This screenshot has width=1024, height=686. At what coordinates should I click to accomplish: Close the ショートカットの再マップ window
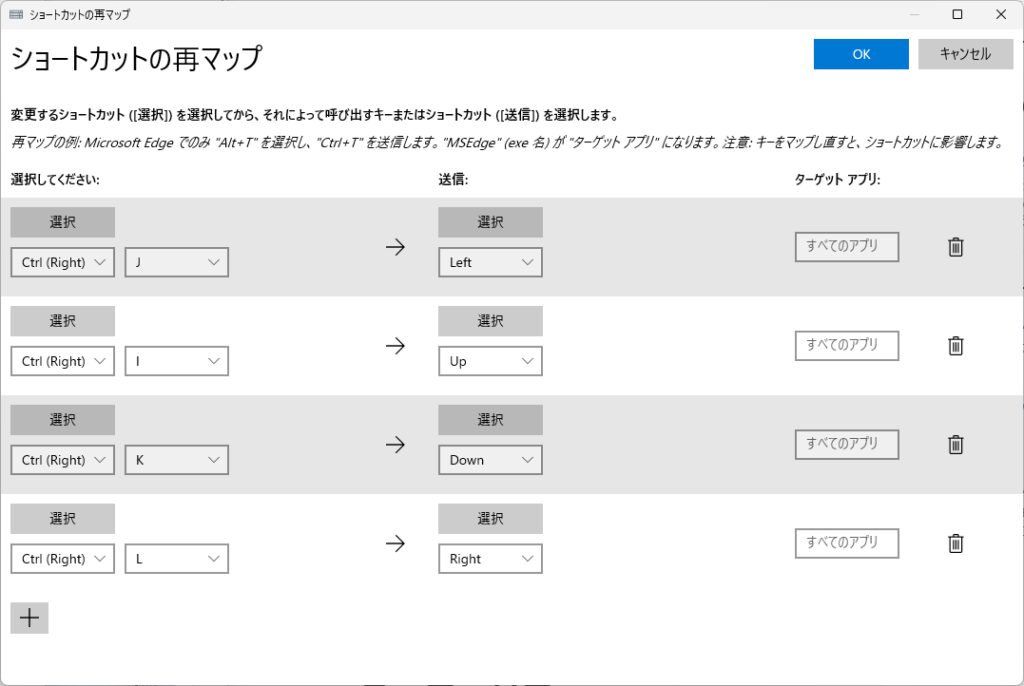pos(1000,14)
